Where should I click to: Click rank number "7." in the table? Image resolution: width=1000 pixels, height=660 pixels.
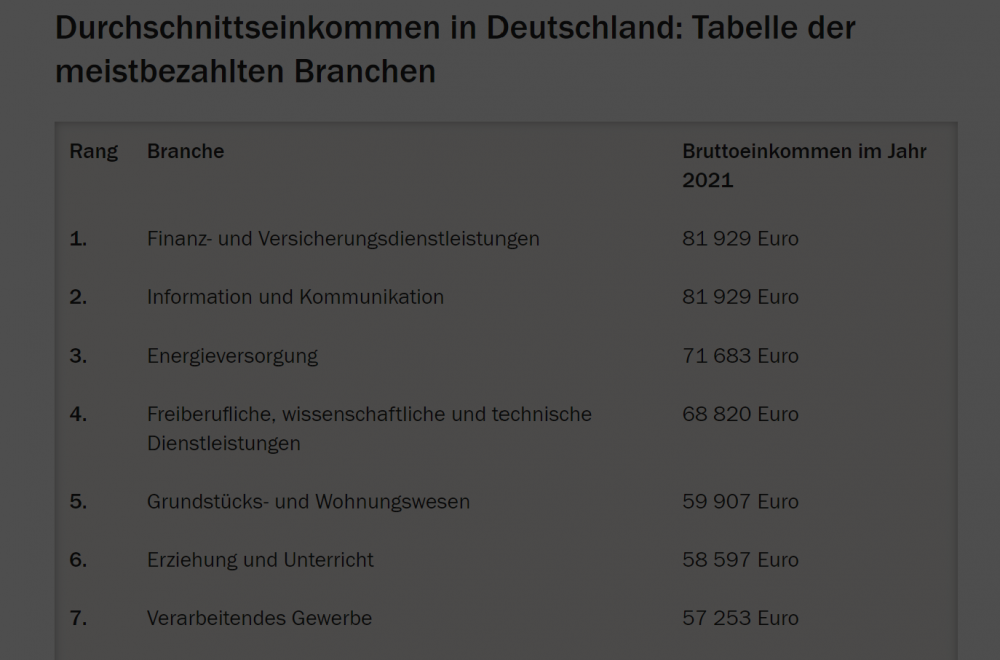pyautogui.click(x=78, y=618)
